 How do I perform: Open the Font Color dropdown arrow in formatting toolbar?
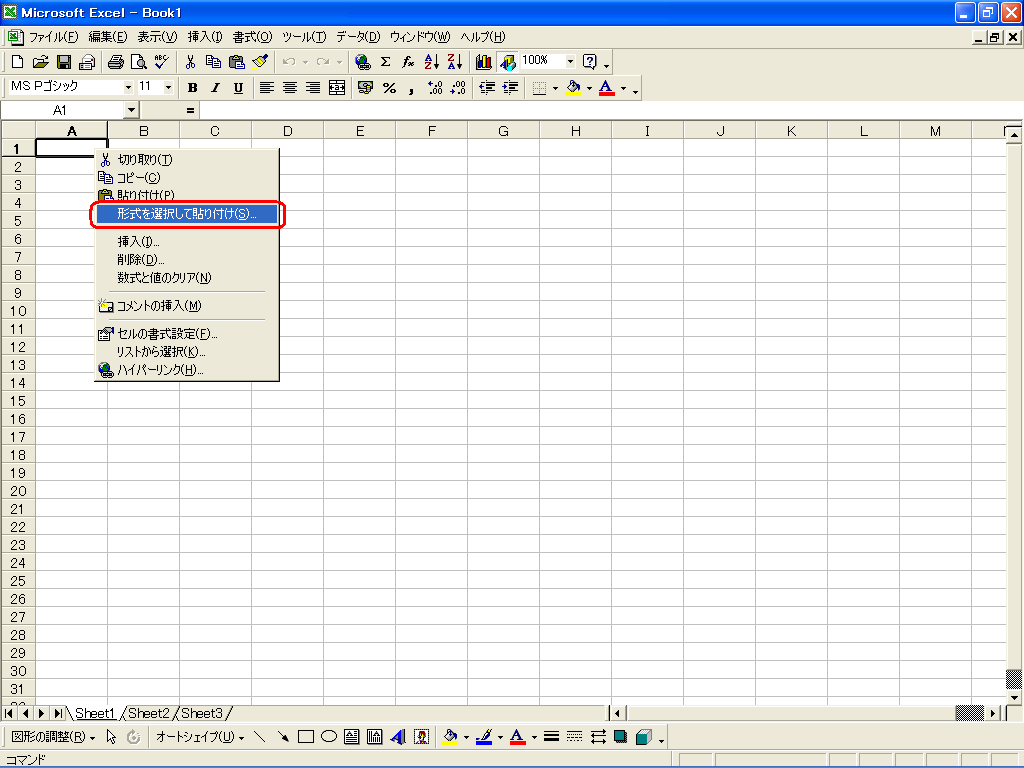623,88
